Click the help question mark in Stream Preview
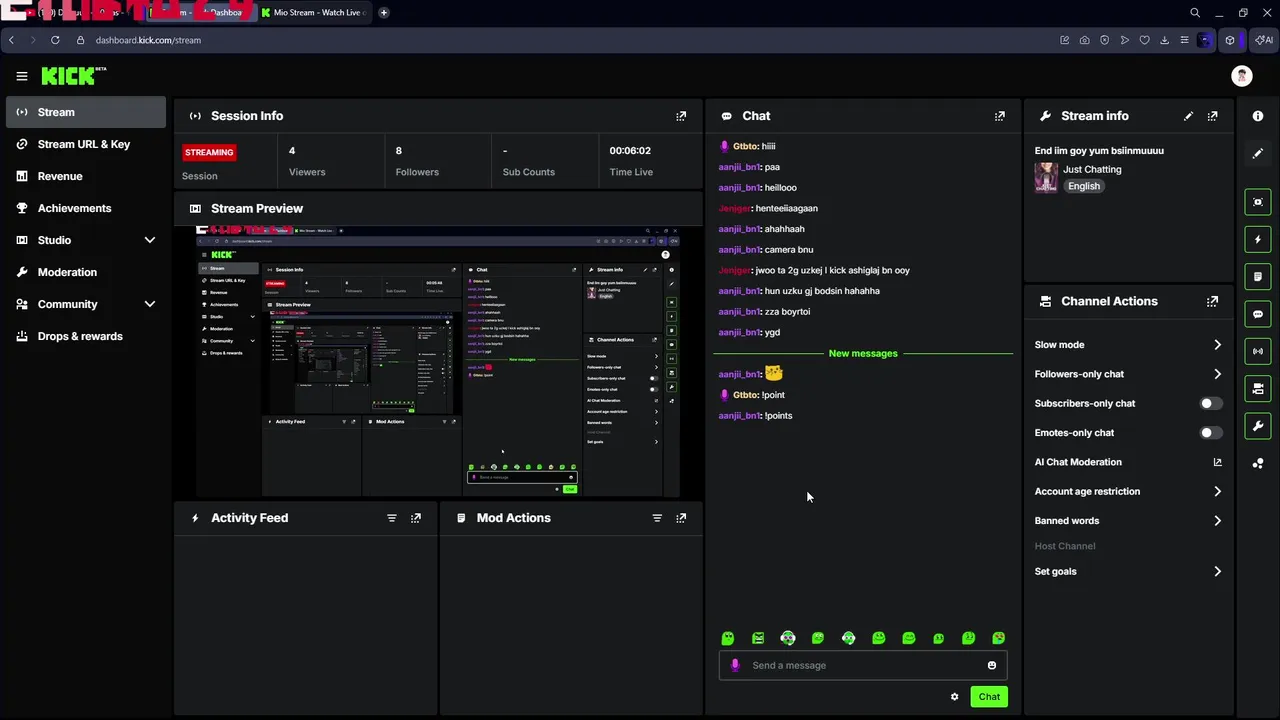Viewport: 1280px width, 720px height. [665, 255]
